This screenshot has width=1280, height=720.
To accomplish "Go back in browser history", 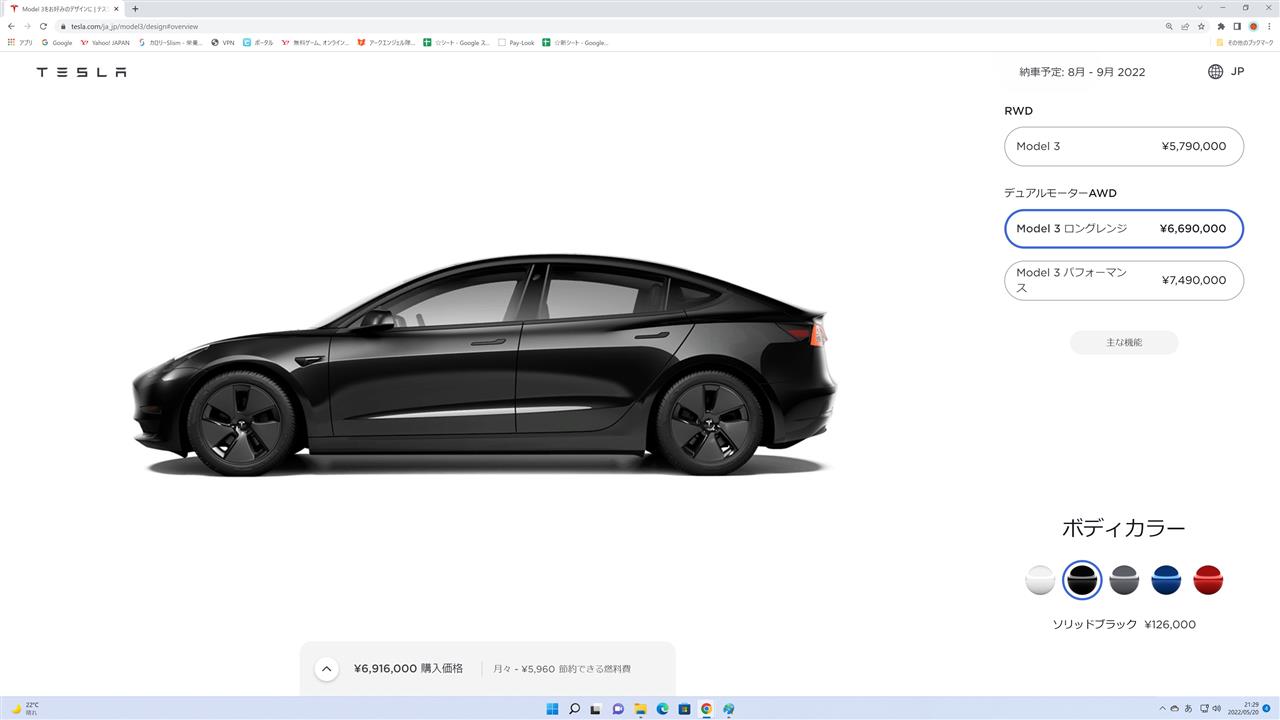I will pos(11,26).
